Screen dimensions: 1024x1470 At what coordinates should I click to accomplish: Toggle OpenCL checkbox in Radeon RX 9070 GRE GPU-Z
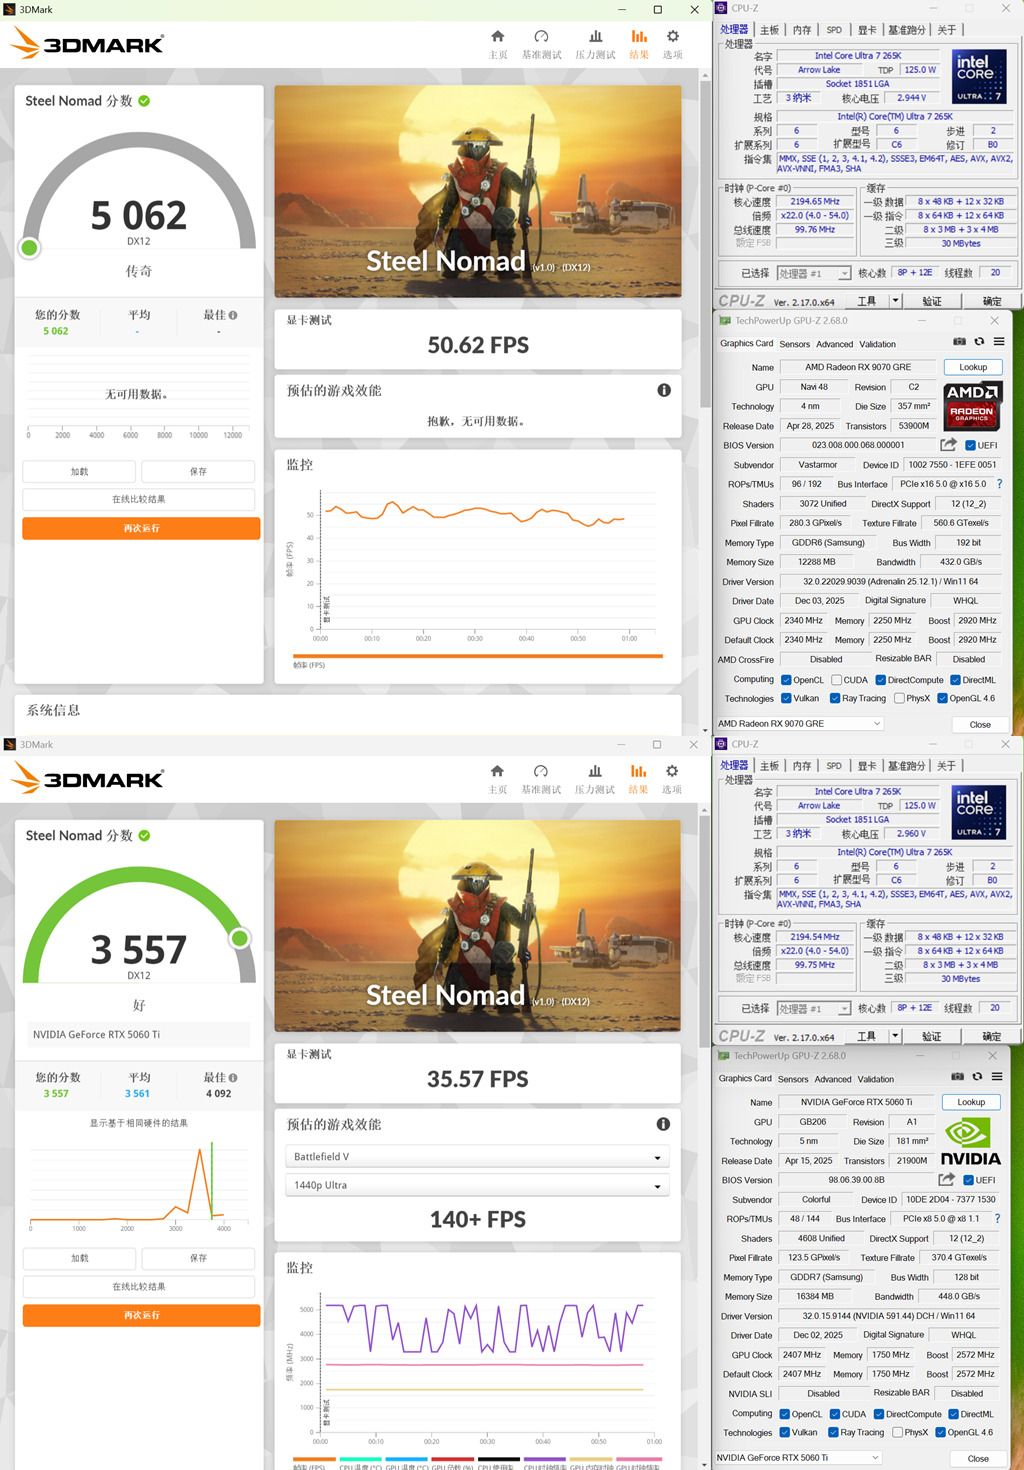point(786,680)
